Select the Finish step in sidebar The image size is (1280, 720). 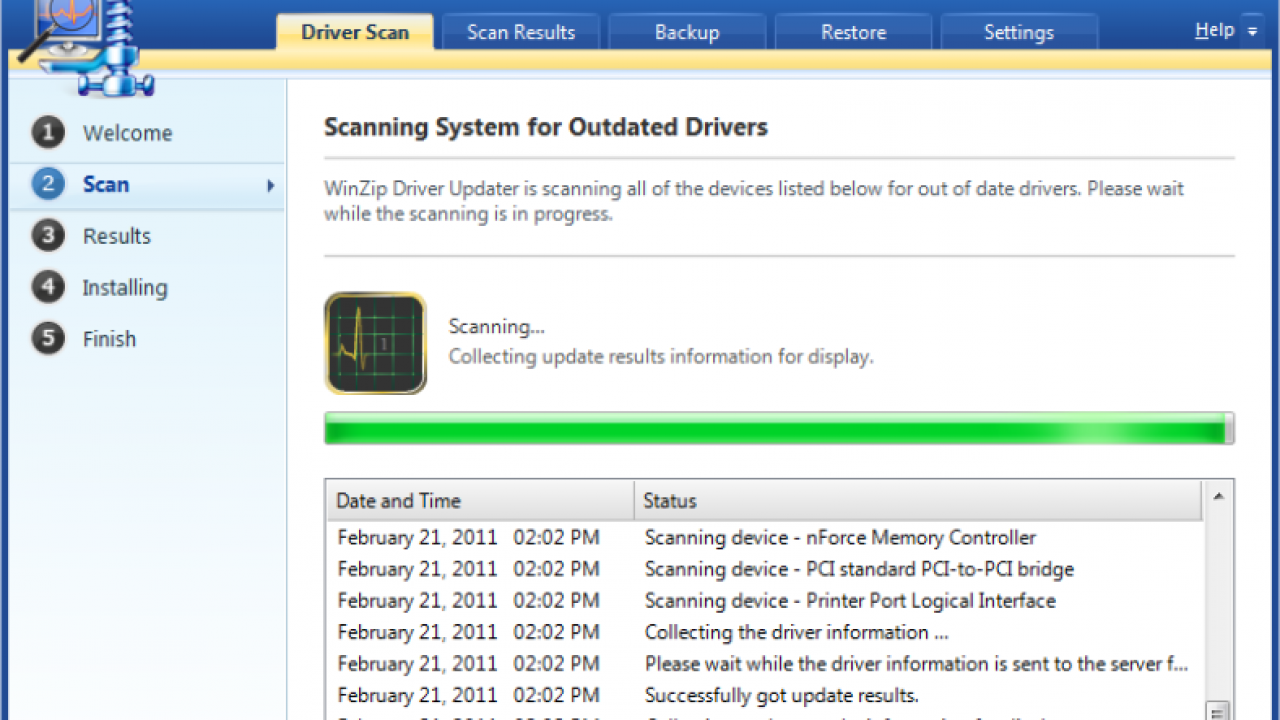click(147, 340)
